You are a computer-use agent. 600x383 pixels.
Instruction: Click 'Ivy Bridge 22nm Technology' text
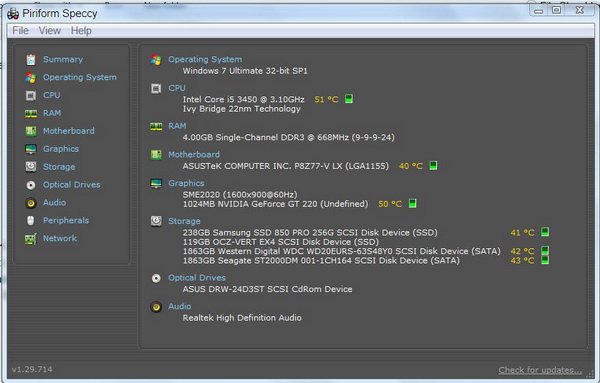241,109
